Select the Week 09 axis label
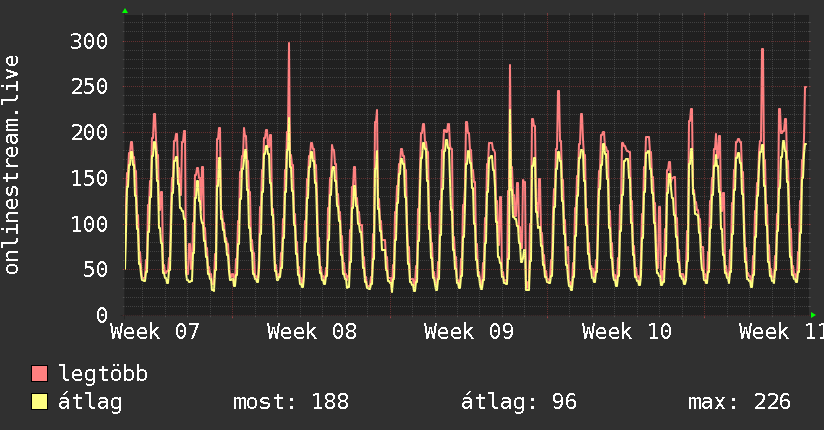This screenshot has width=824, height=430. click(469, 331)
